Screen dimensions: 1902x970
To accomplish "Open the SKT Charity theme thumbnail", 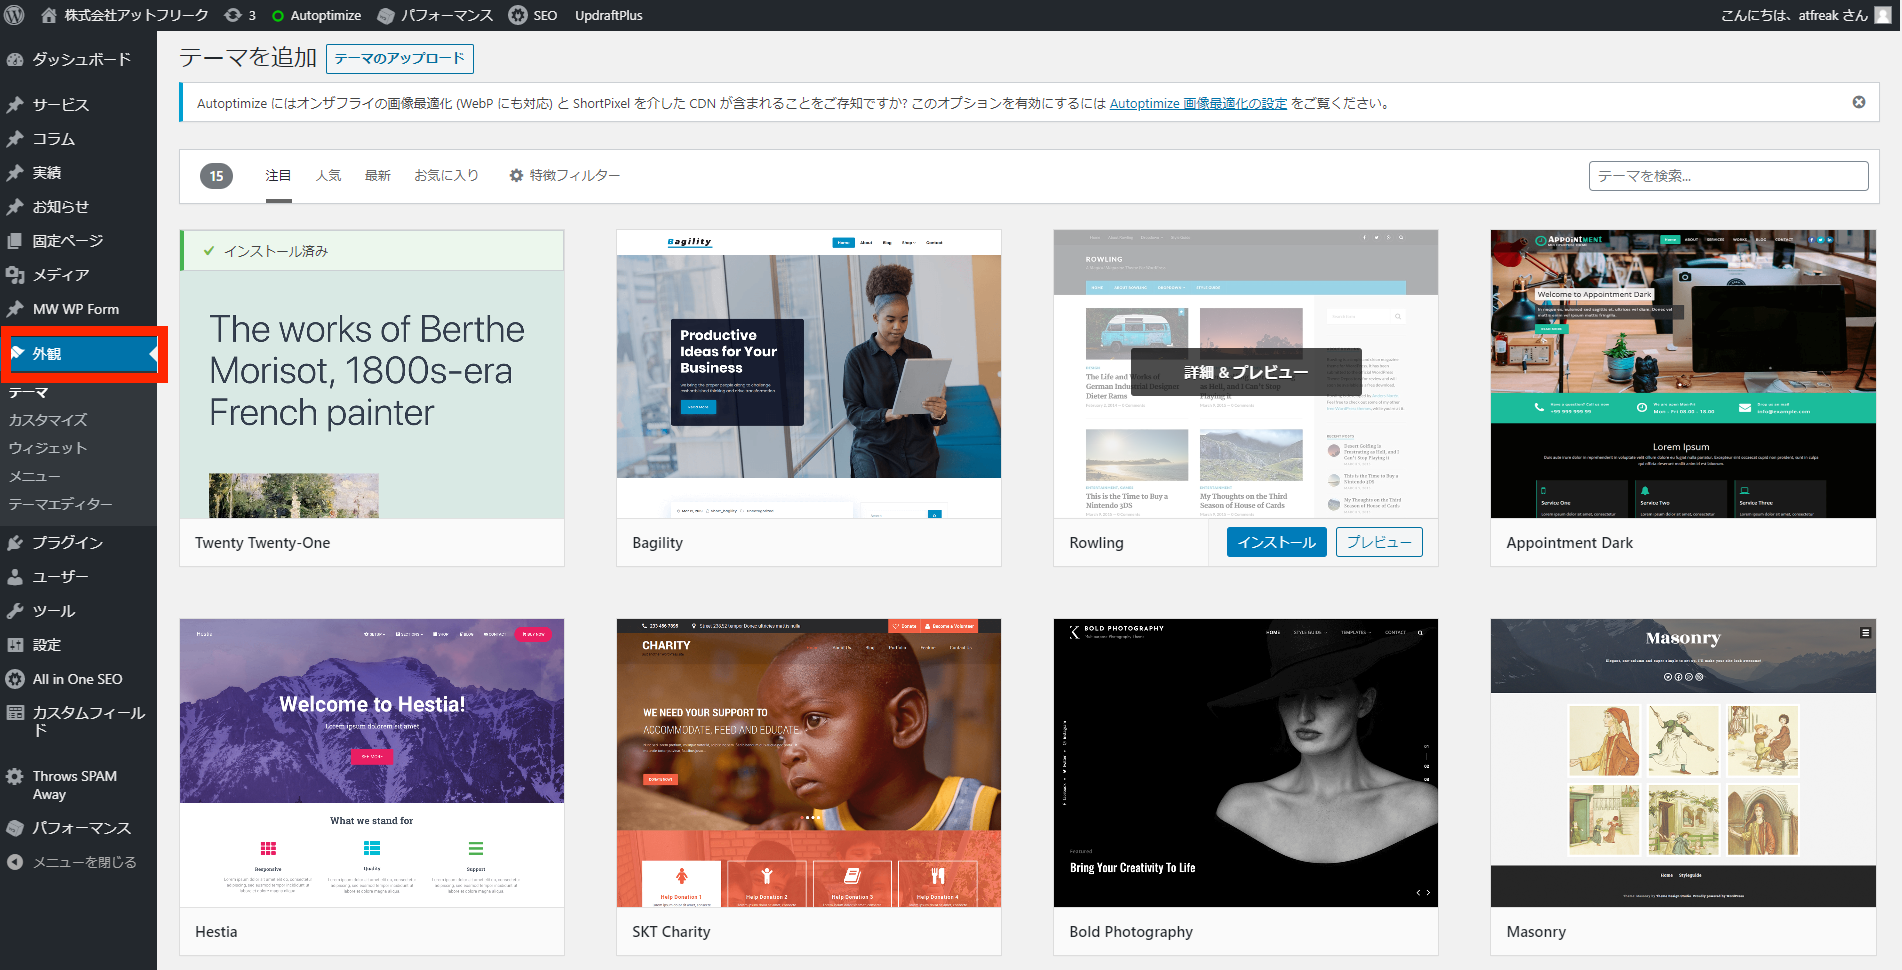I will (x=809, y=763).
